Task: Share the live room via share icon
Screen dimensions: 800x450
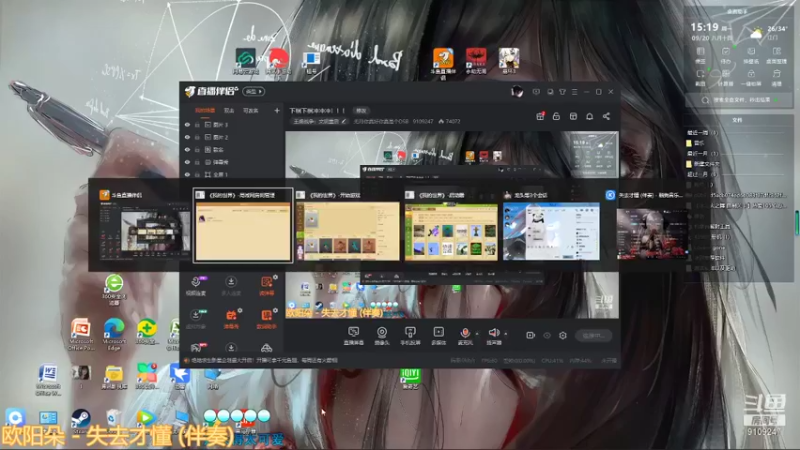Action: 606,116
